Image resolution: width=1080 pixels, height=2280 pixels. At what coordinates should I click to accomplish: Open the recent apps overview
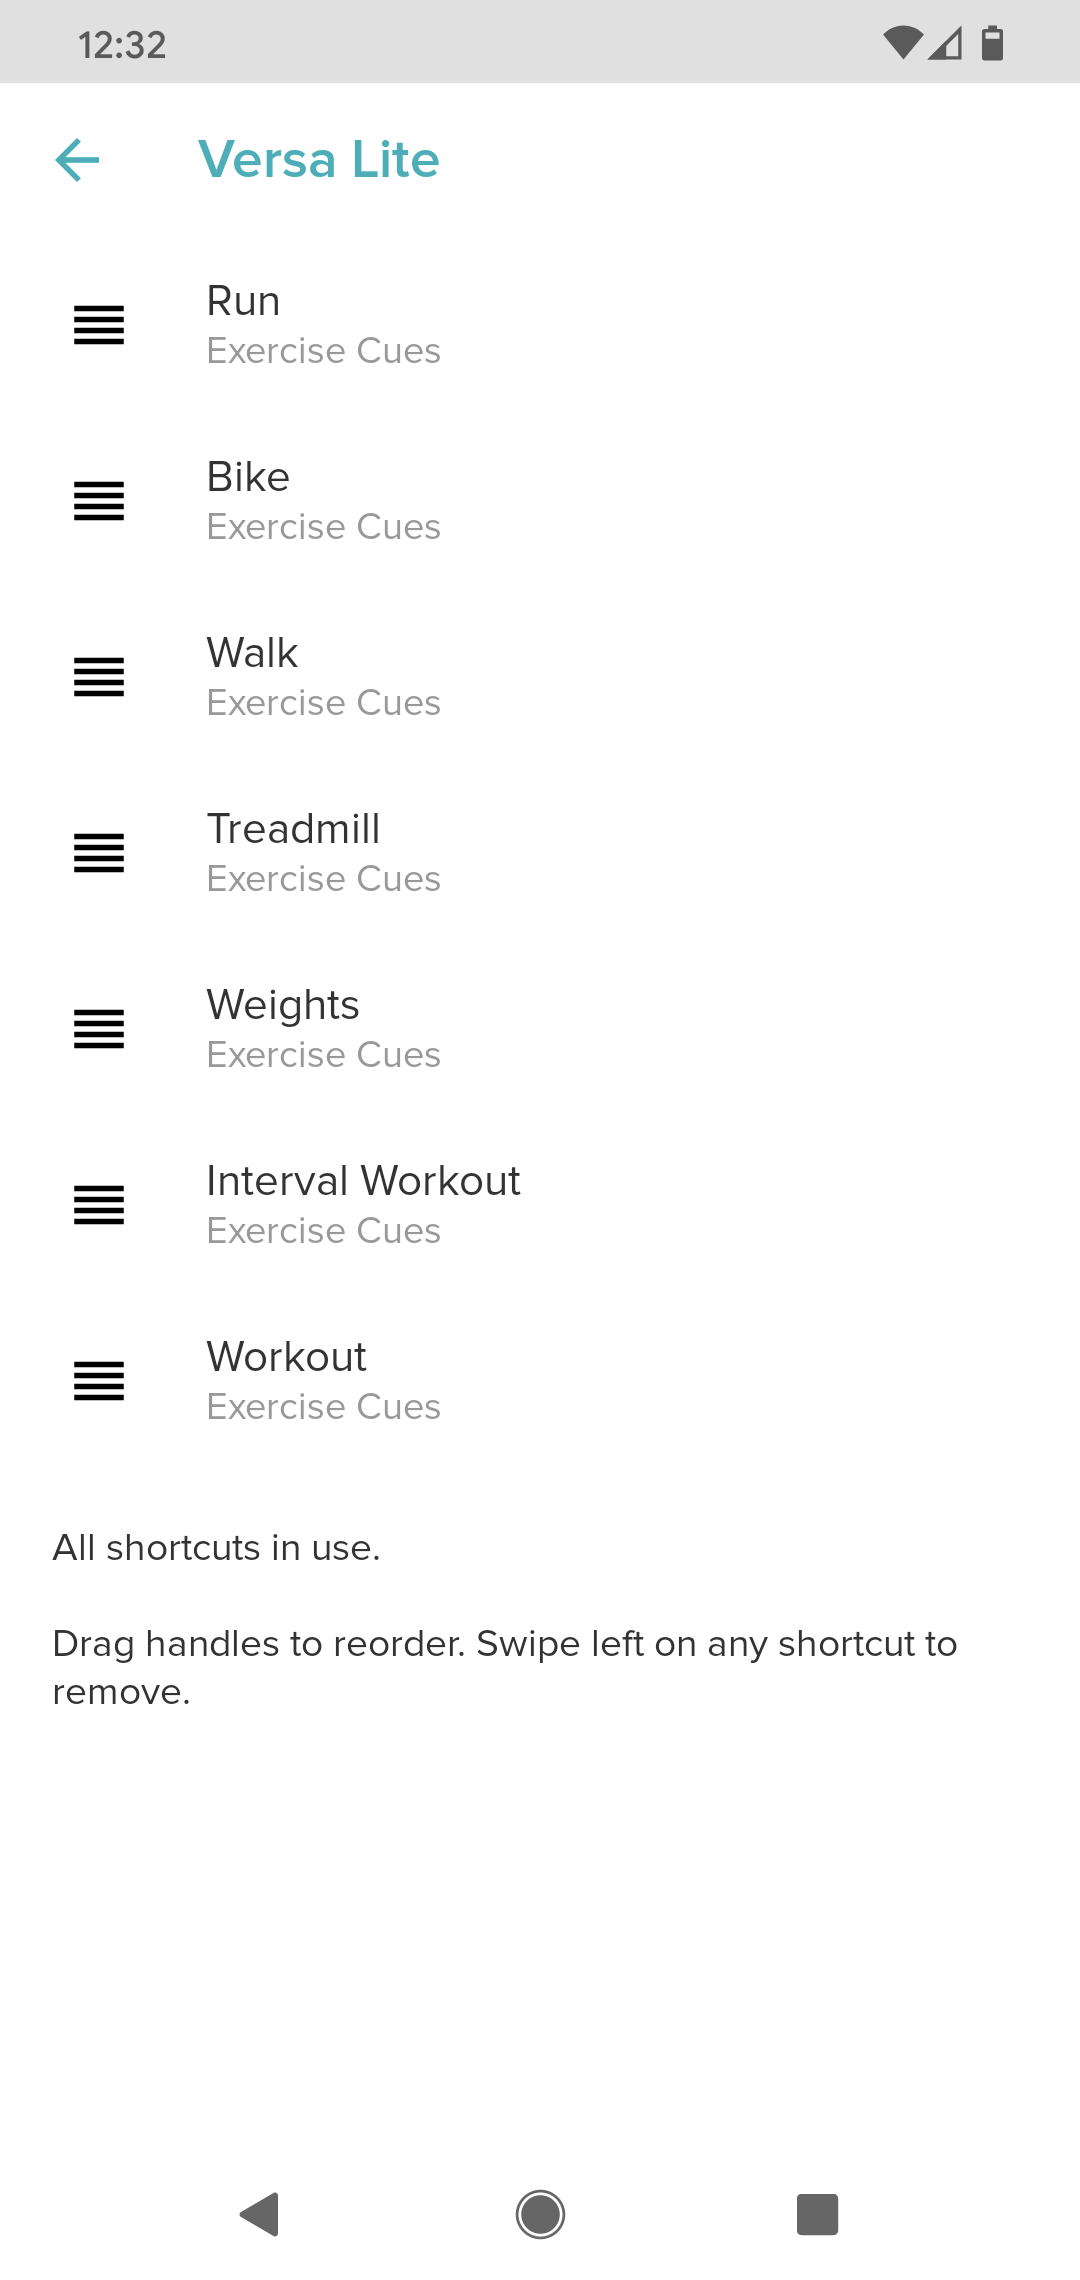tap(817, 2214)
